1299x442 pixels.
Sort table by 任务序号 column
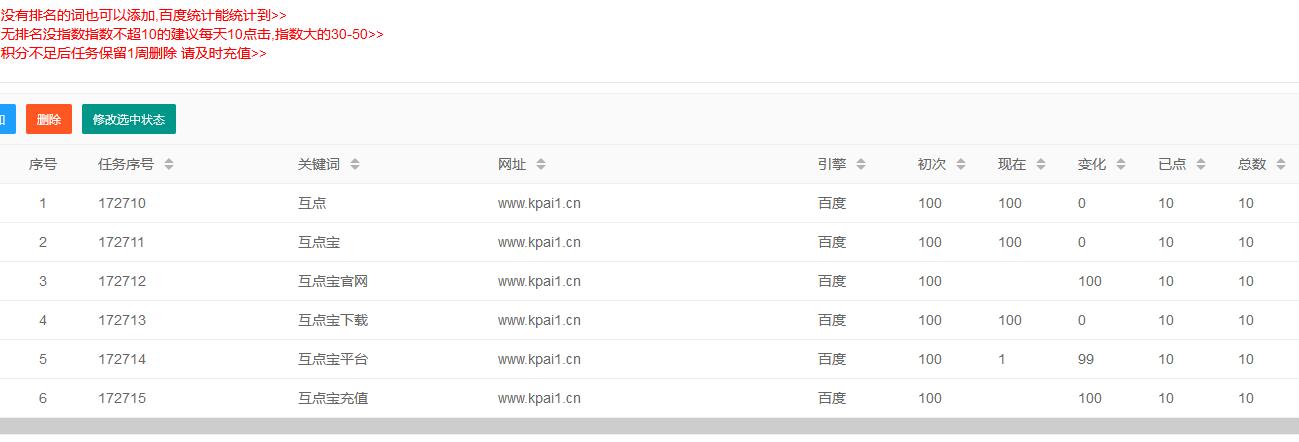coord(169,164)
